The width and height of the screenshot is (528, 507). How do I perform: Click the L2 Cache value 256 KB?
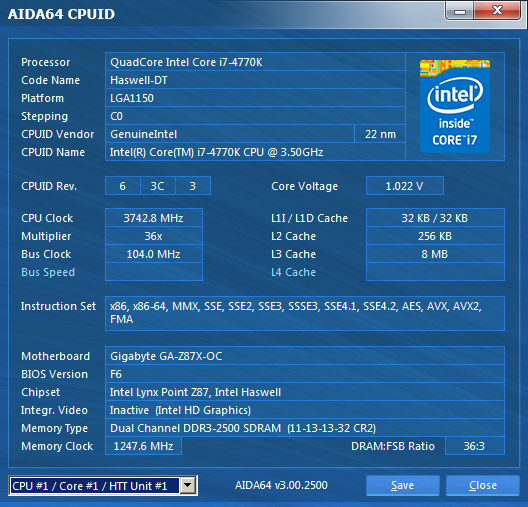(x=435, y=236)
